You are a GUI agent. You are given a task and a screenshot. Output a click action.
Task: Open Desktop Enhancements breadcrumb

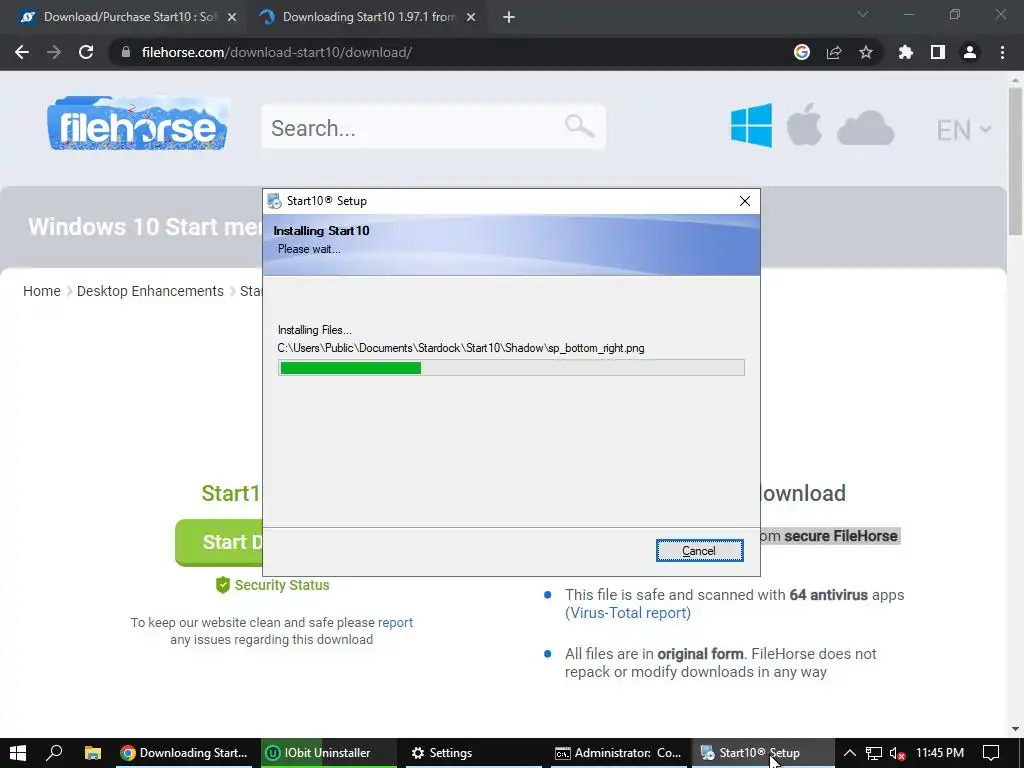150,291
